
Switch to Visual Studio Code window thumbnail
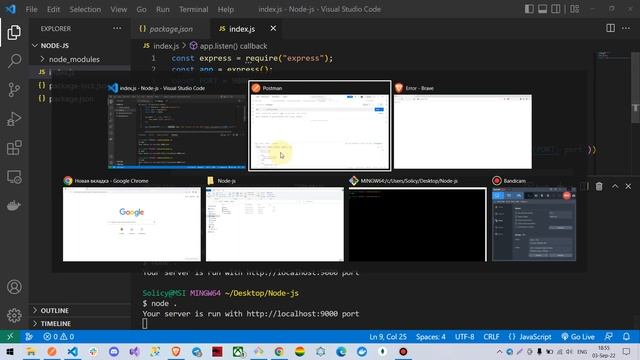coord(177,127)
